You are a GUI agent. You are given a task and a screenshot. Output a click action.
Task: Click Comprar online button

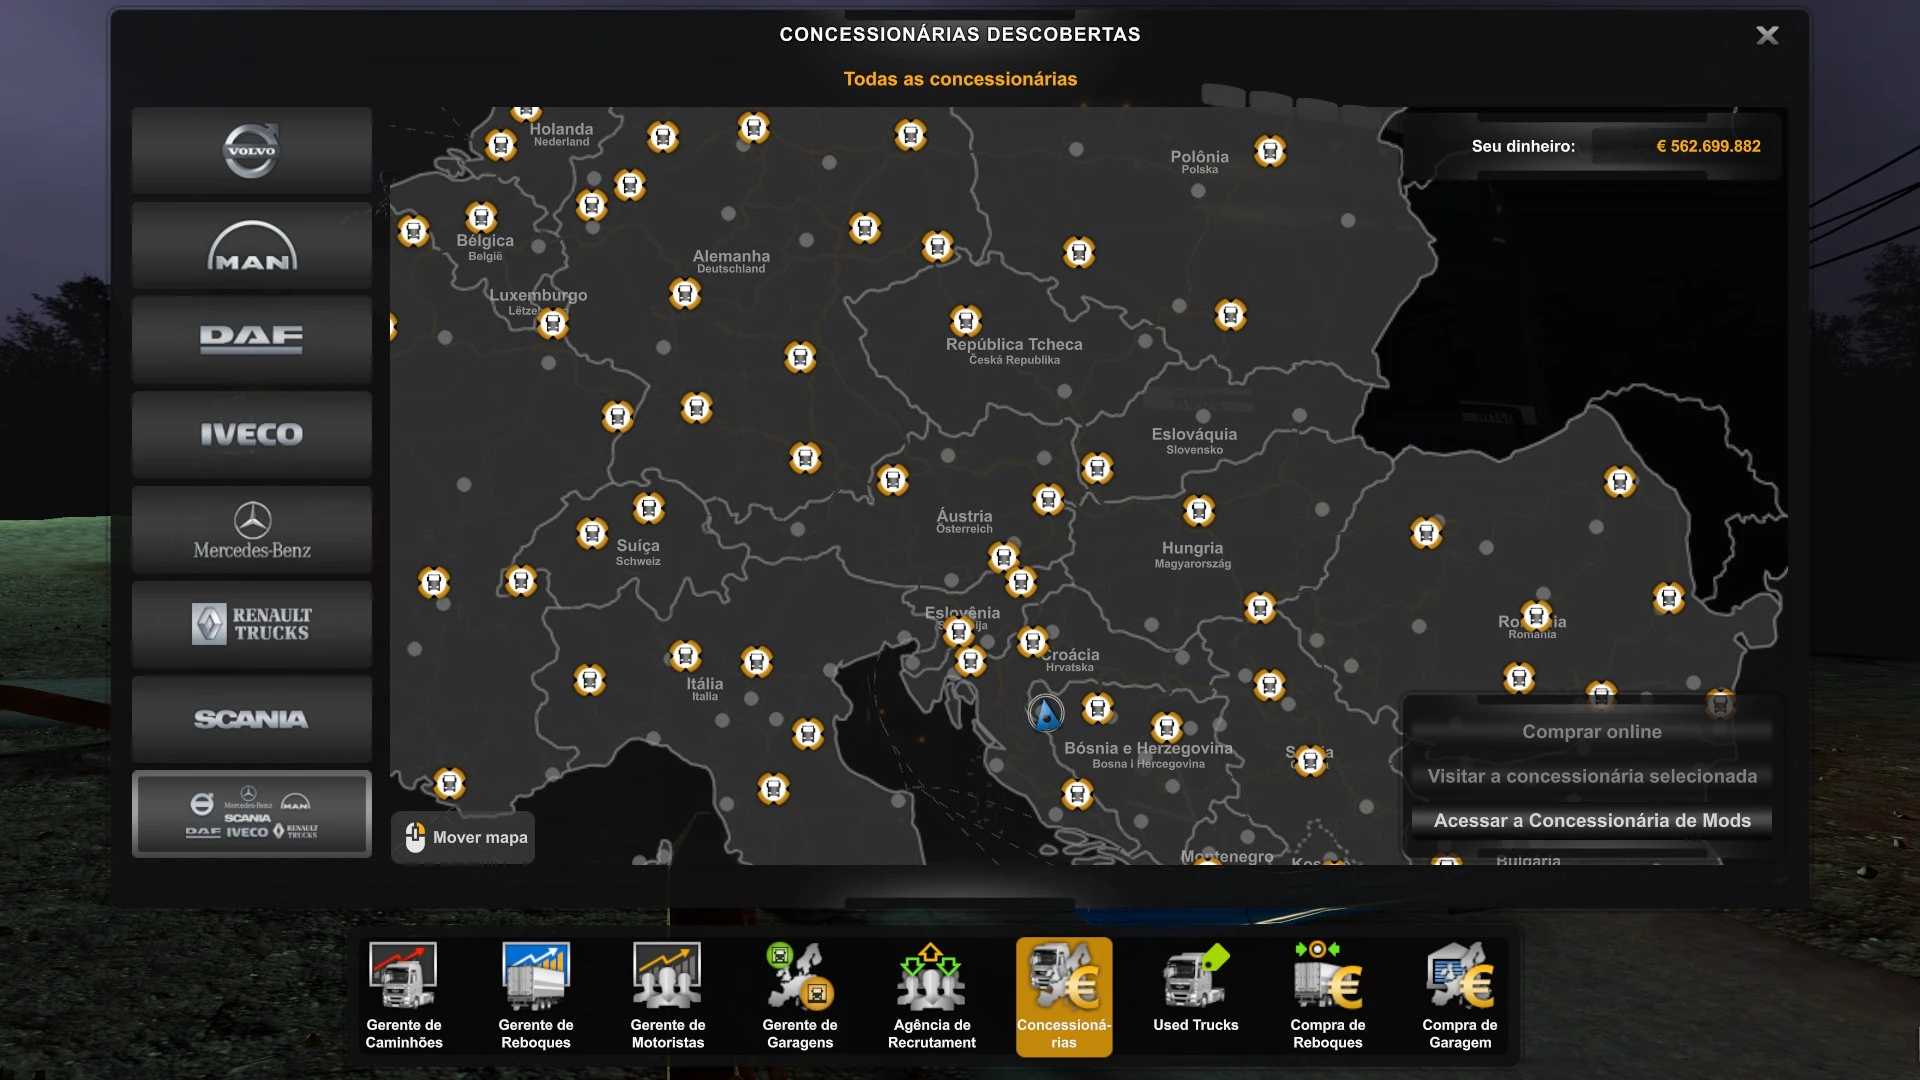[1591, 732]
